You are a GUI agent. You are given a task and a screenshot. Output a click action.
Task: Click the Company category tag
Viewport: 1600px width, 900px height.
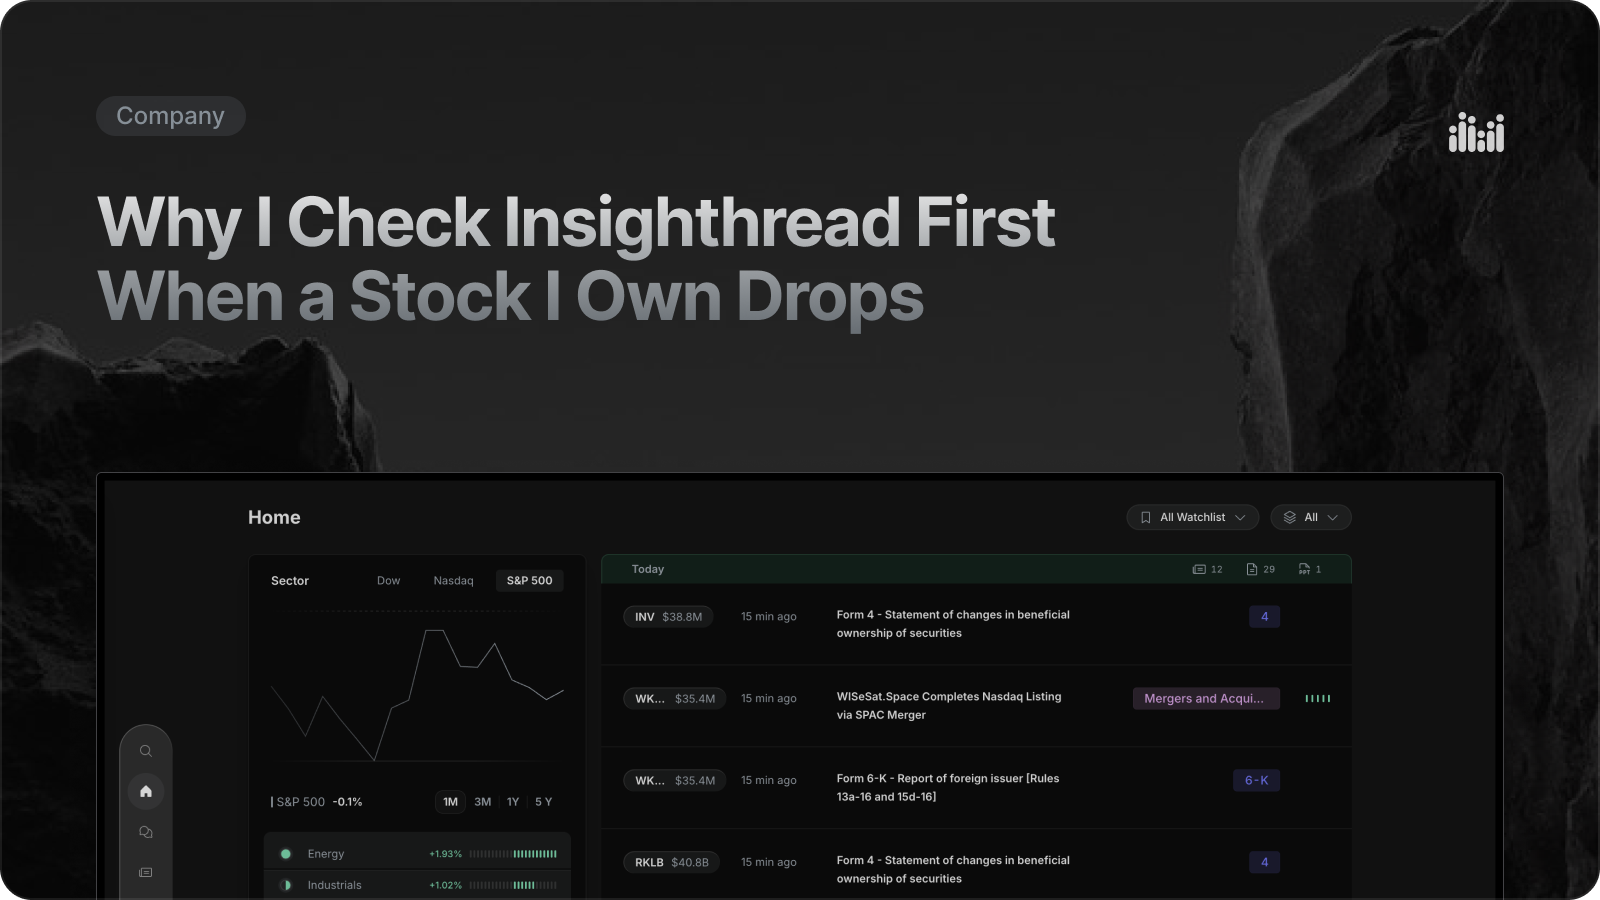coord(171,116)
